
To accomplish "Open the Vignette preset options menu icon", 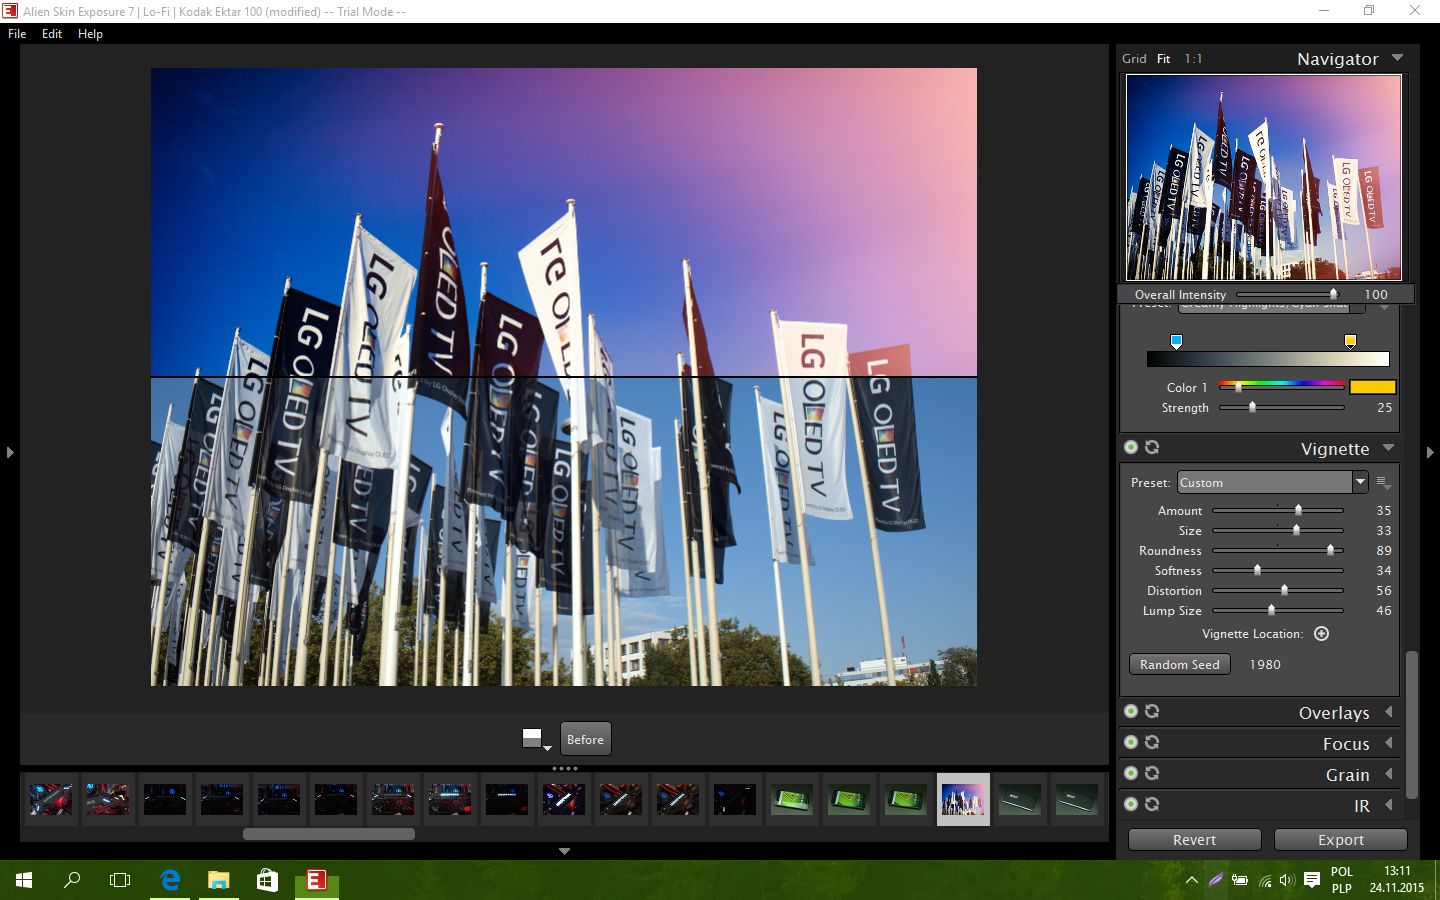I will 1383,483.
